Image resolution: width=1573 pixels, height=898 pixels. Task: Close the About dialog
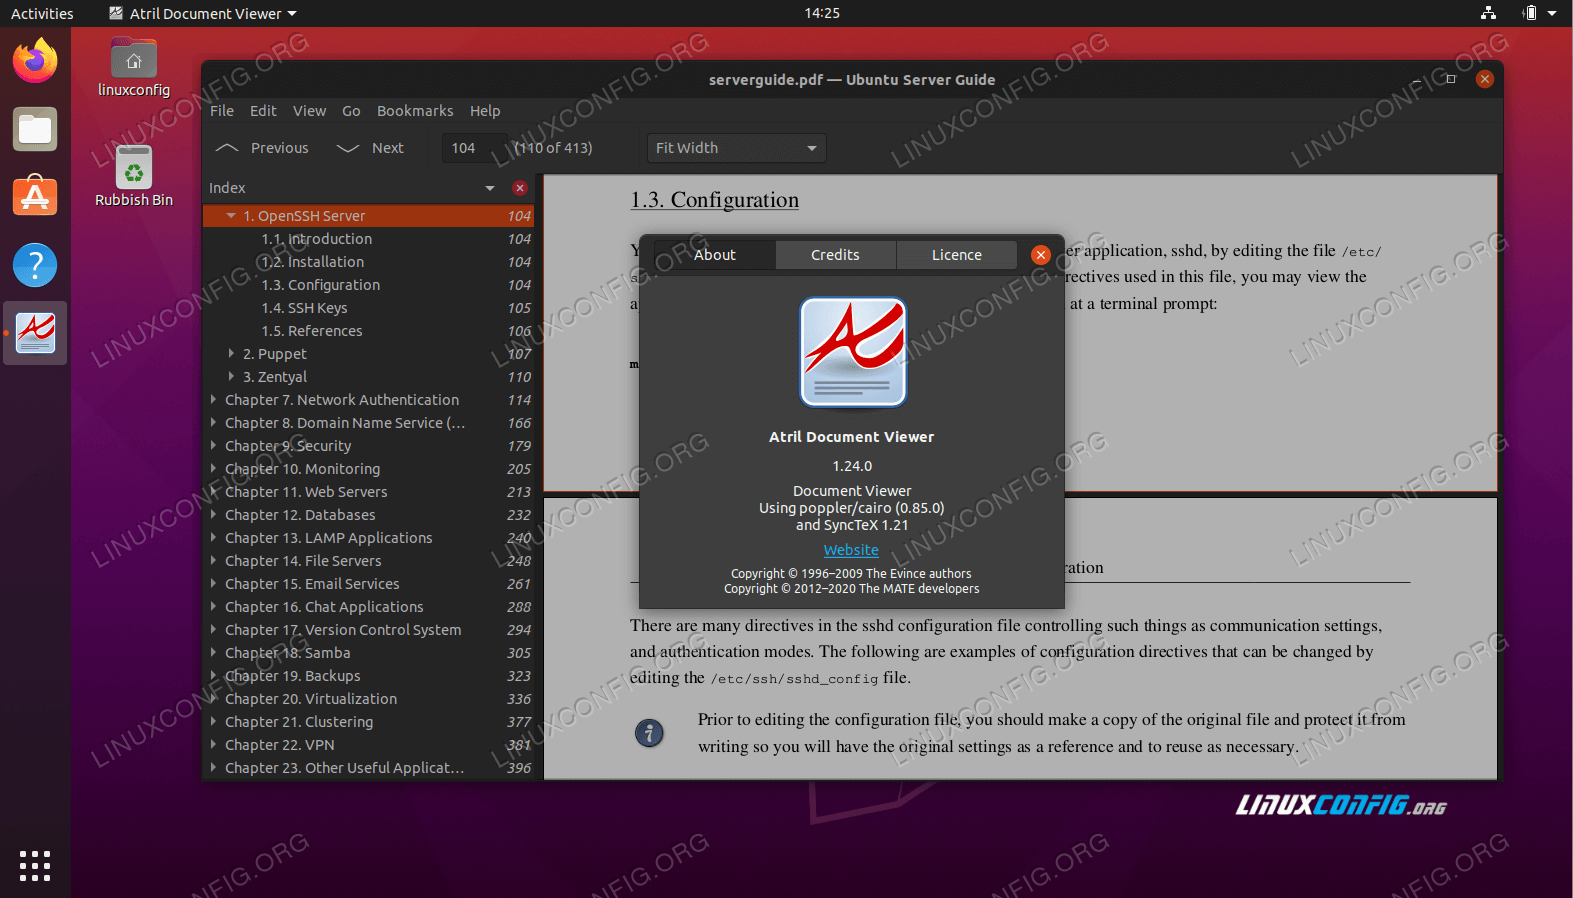point(1041,255)
